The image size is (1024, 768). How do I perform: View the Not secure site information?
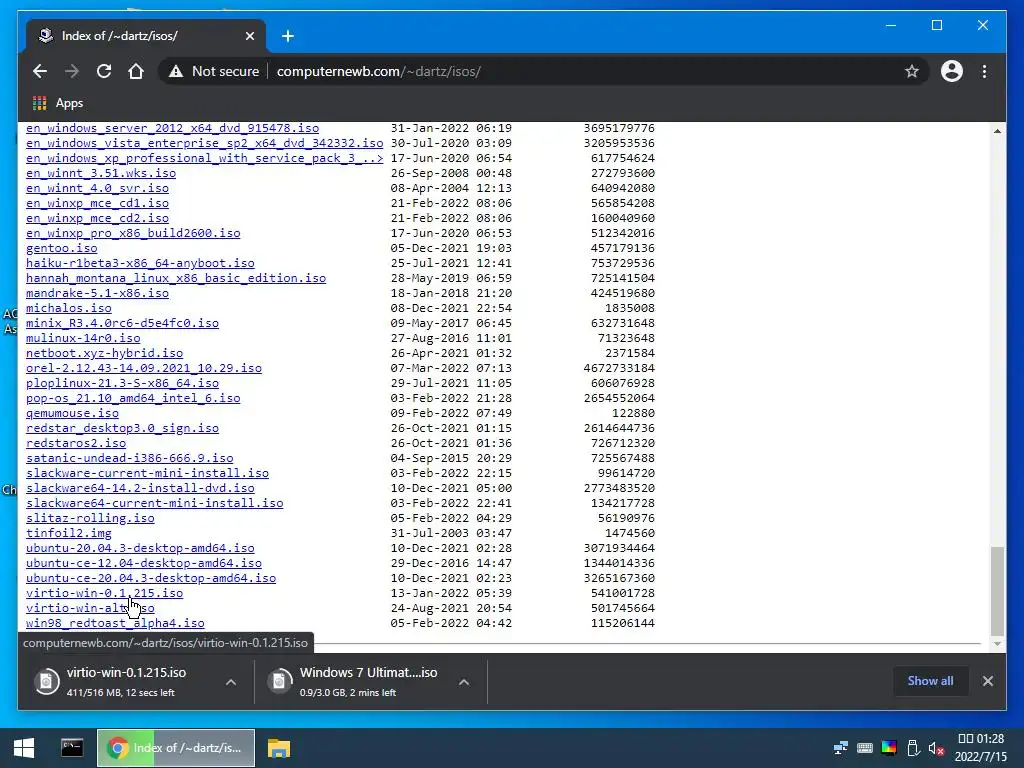[214, 71]
